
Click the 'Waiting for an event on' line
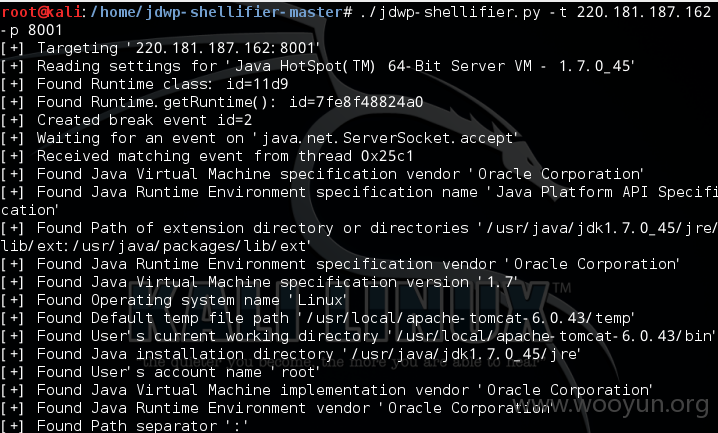[x=259, y=138]
